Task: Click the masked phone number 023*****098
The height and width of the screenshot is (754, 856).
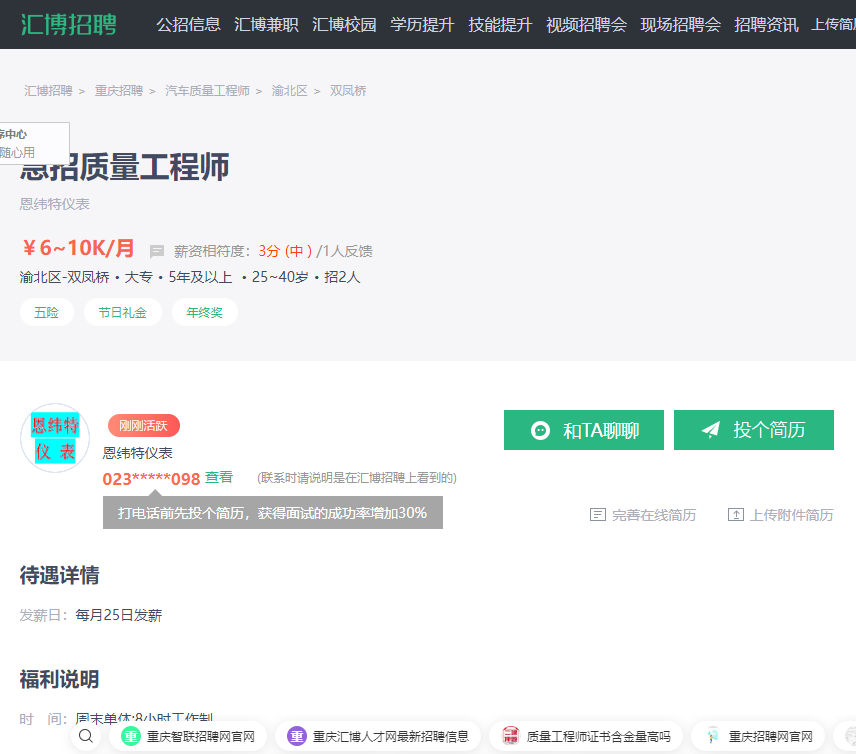Action: click(151, 479)
